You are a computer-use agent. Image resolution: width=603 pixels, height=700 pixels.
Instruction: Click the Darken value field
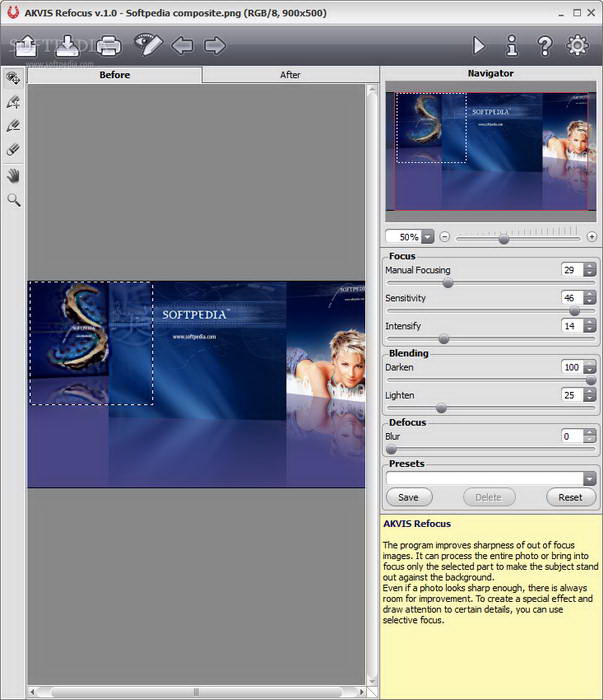coord(572,367)
